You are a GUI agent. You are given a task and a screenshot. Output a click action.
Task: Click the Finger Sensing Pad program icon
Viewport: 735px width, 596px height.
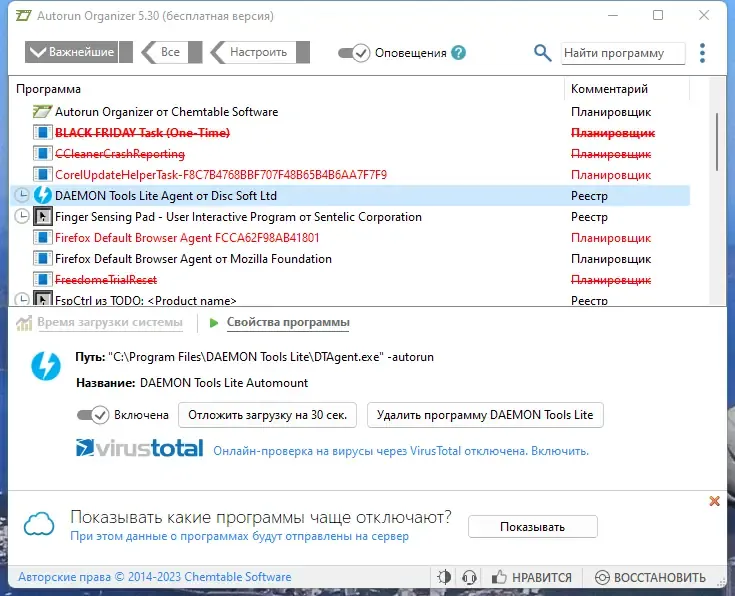(x=43, y=217)
